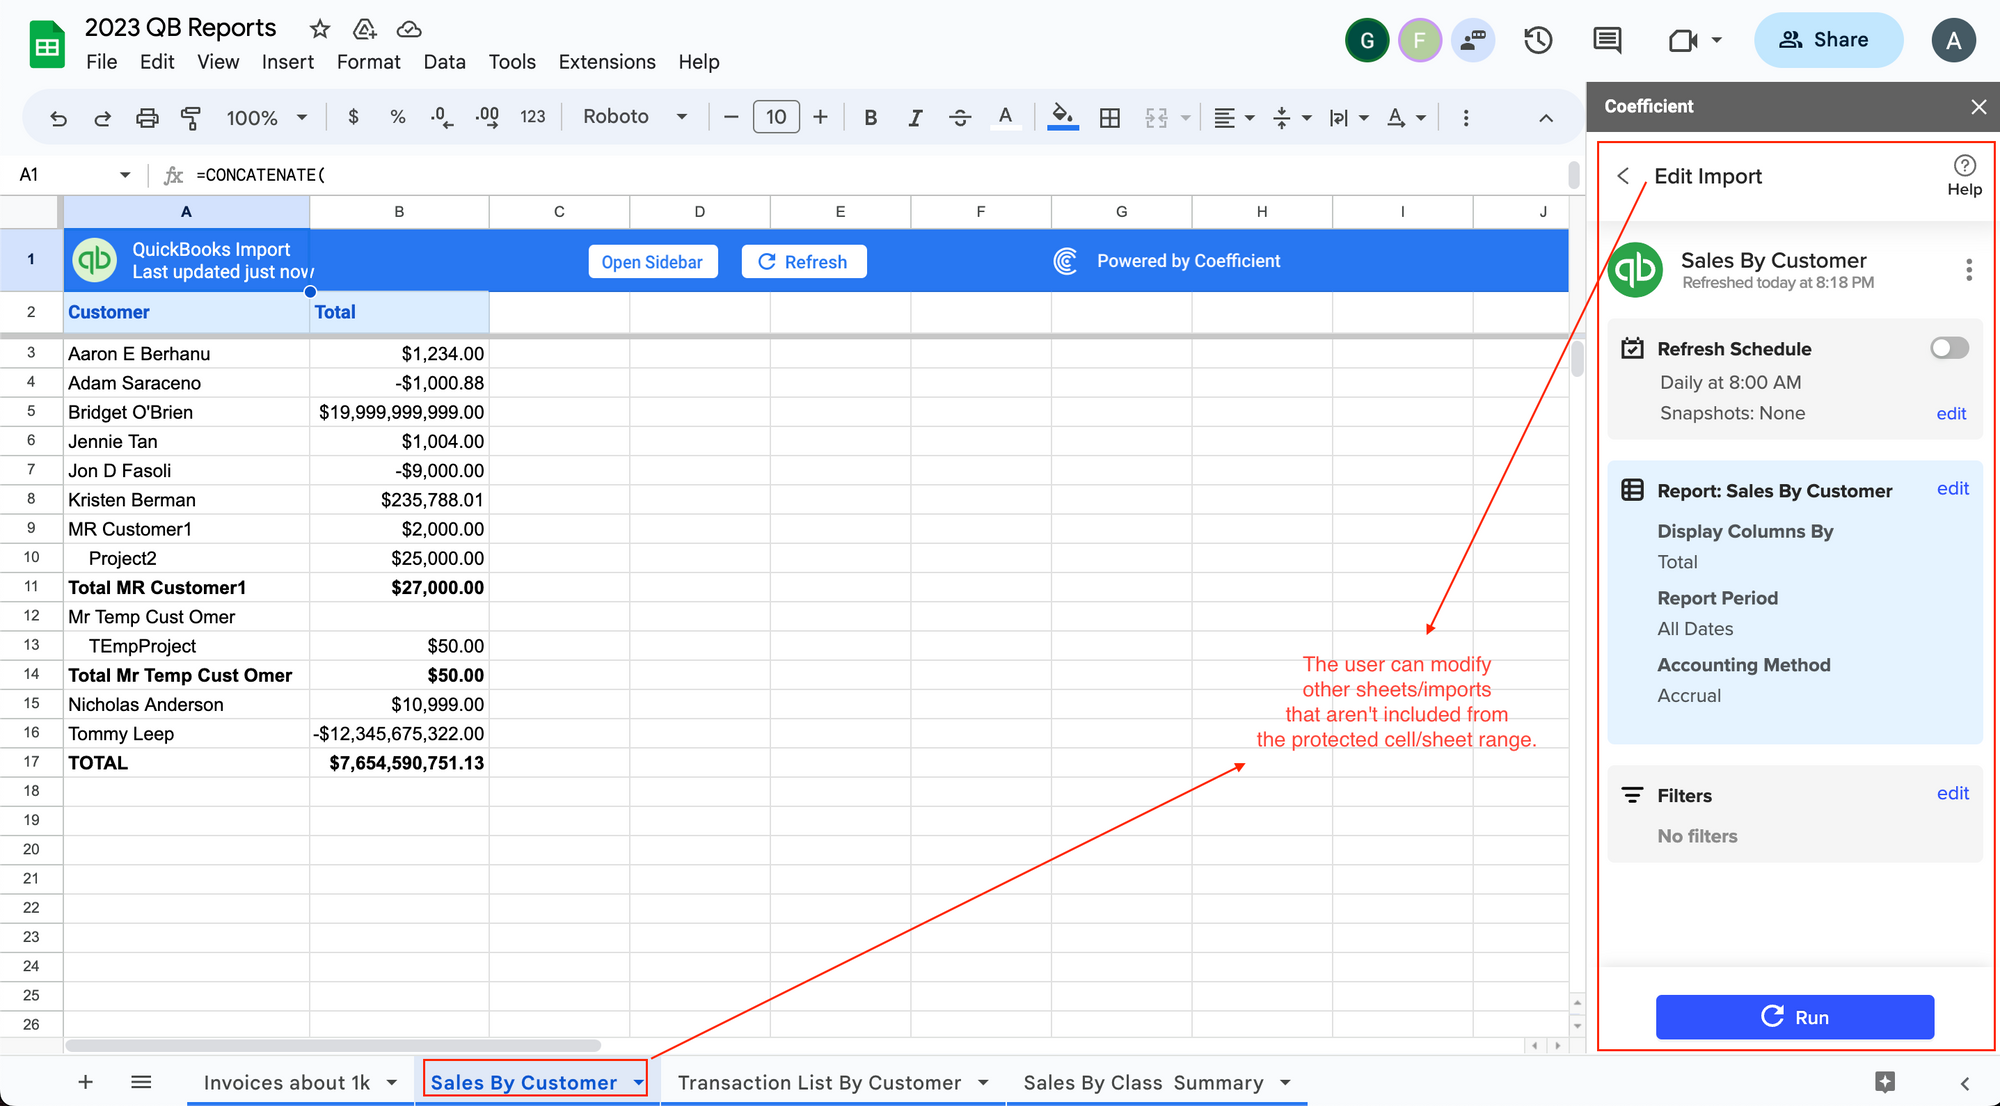This screenshot has width=2000, height=1106.
Task: Edit the import Filters
Action: coord(1952,794)
